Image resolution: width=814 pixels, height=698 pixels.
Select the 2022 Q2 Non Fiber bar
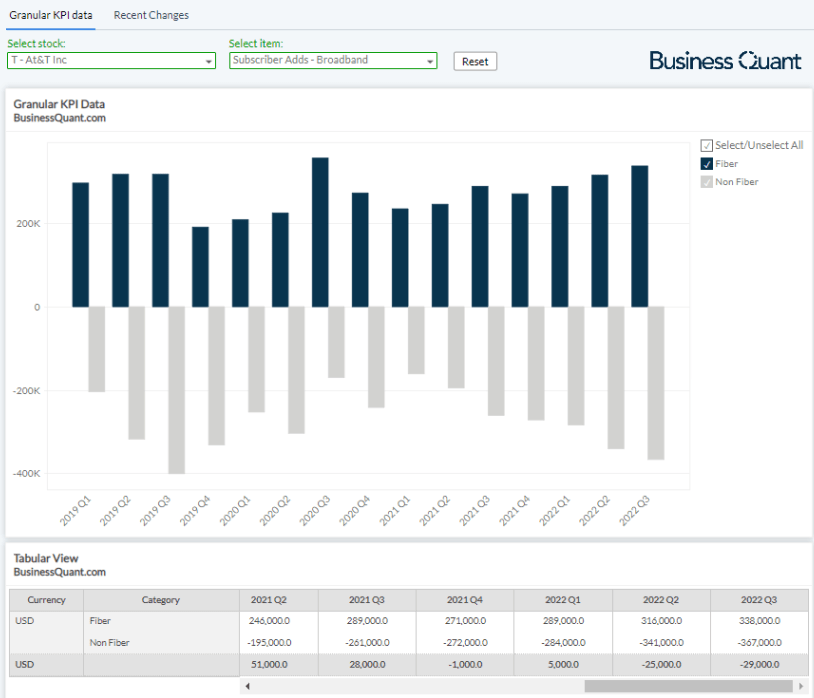[616, 378]
